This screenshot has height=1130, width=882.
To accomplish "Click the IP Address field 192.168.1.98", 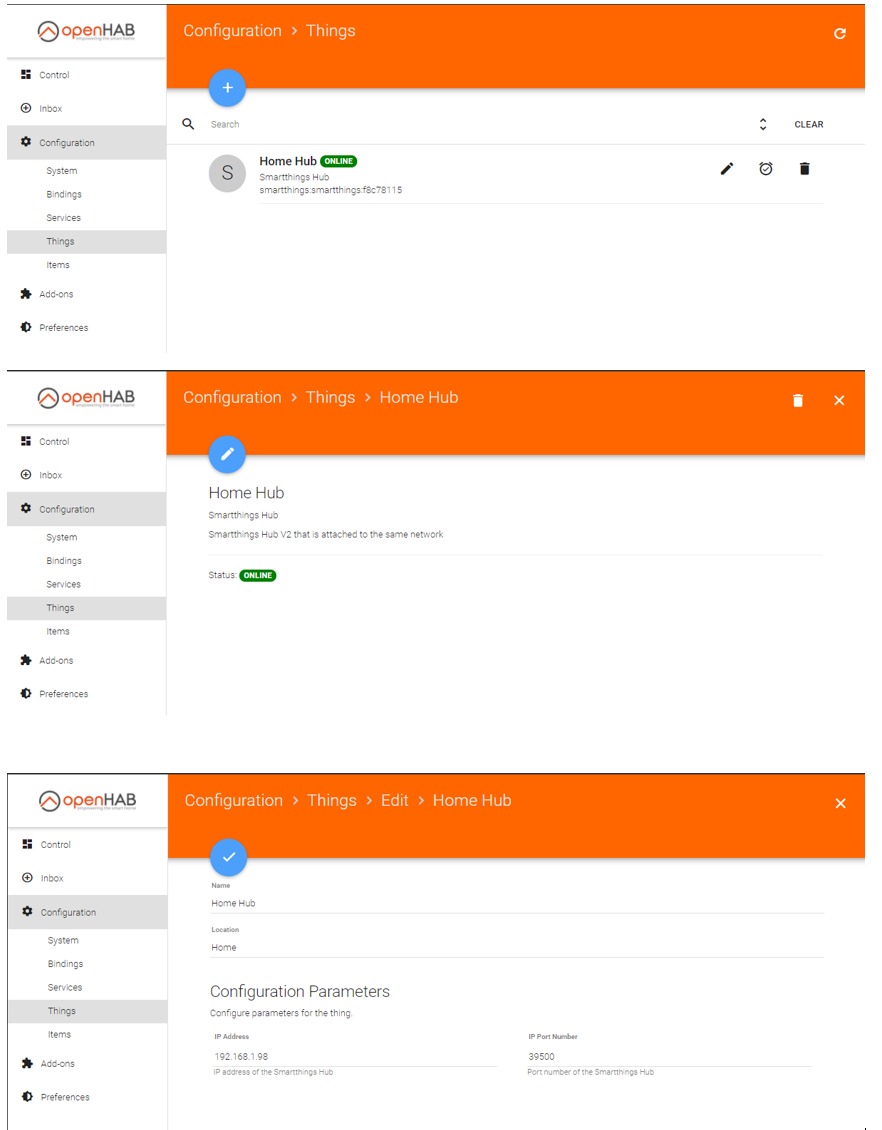I will click(x=355, y=1056).
